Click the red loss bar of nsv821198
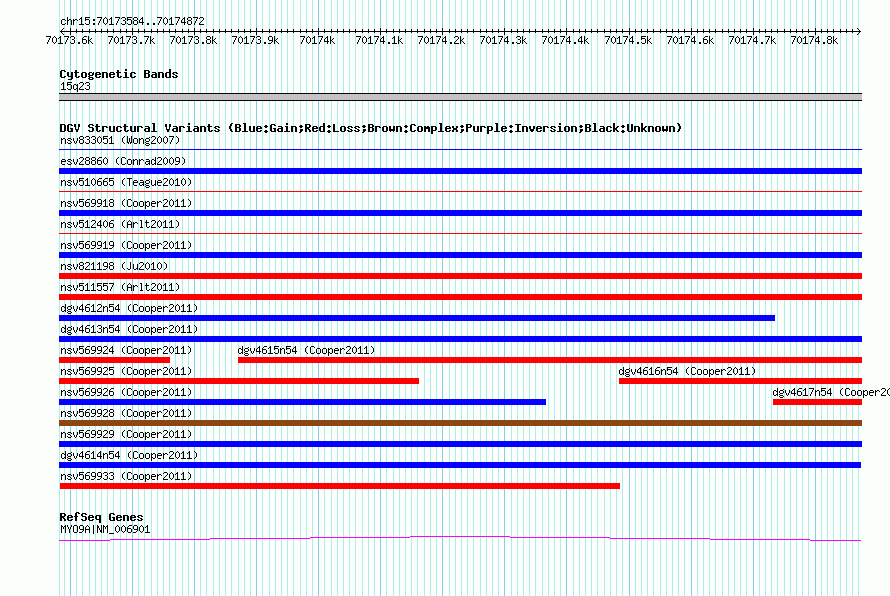This screenshot has width=890, height=596. 460,276
